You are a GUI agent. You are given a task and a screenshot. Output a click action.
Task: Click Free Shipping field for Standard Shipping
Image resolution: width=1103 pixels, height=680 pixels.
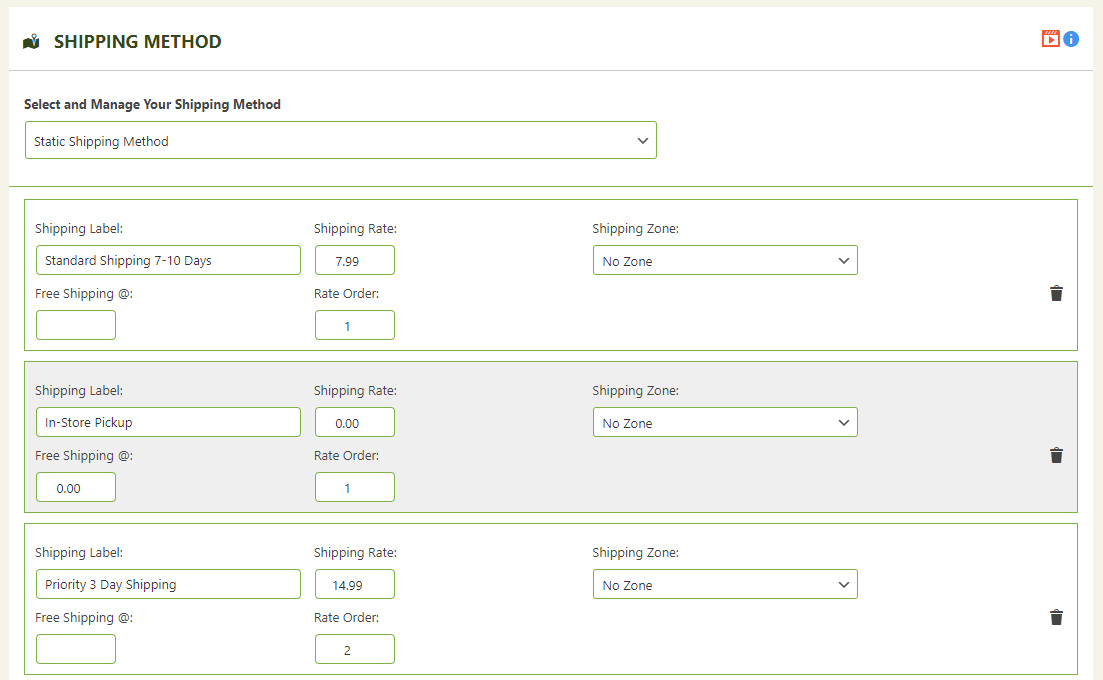point(76,325)
